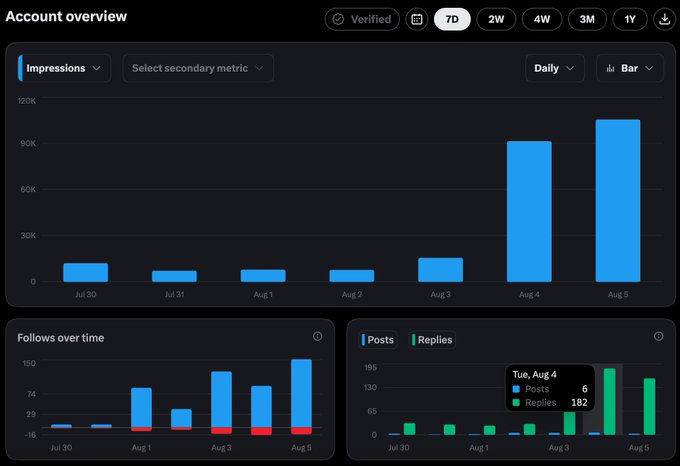The height and width of the screenshot is (466, 680).
Task: Click the Jul 30 impressions bar
Action: (85, 272)
